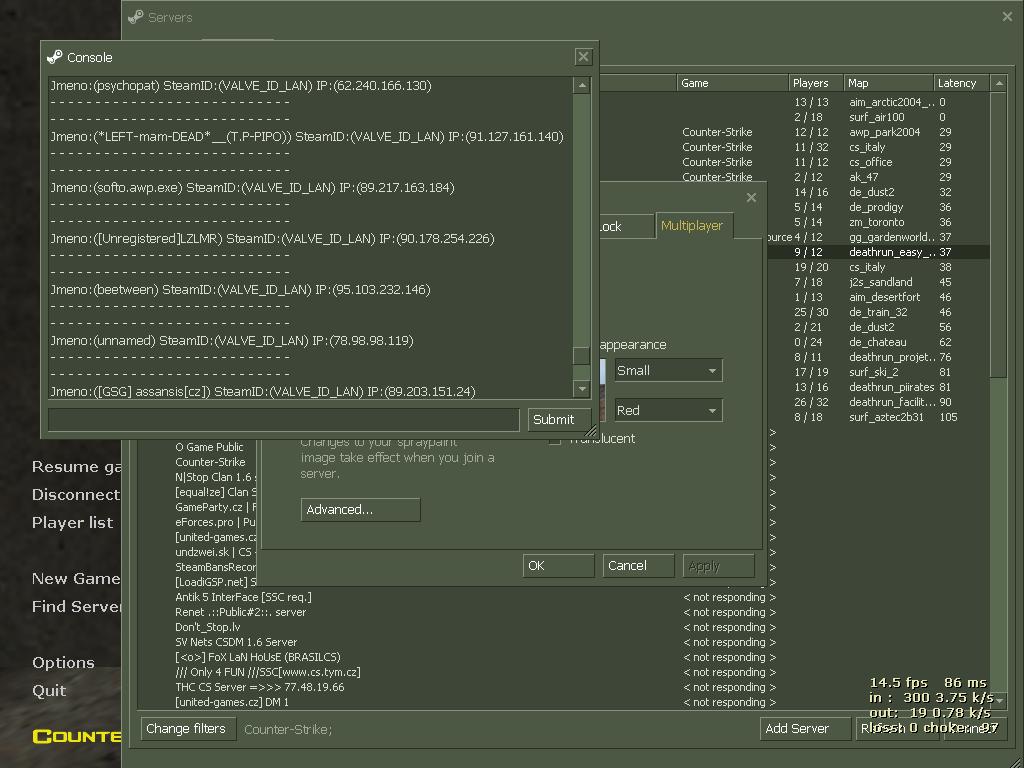The image size is (1024, 768).
Task: Select the surf_ski_2 server row
Action: click(x=878, y=372)
